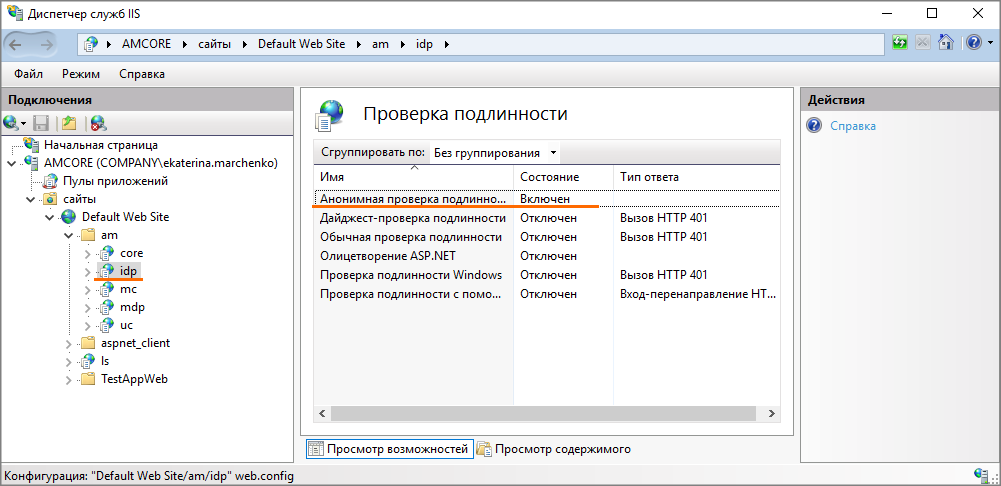Click the Справка link in Actions pane
This screenshot has height=486, width=1001.
coord(853,126)
